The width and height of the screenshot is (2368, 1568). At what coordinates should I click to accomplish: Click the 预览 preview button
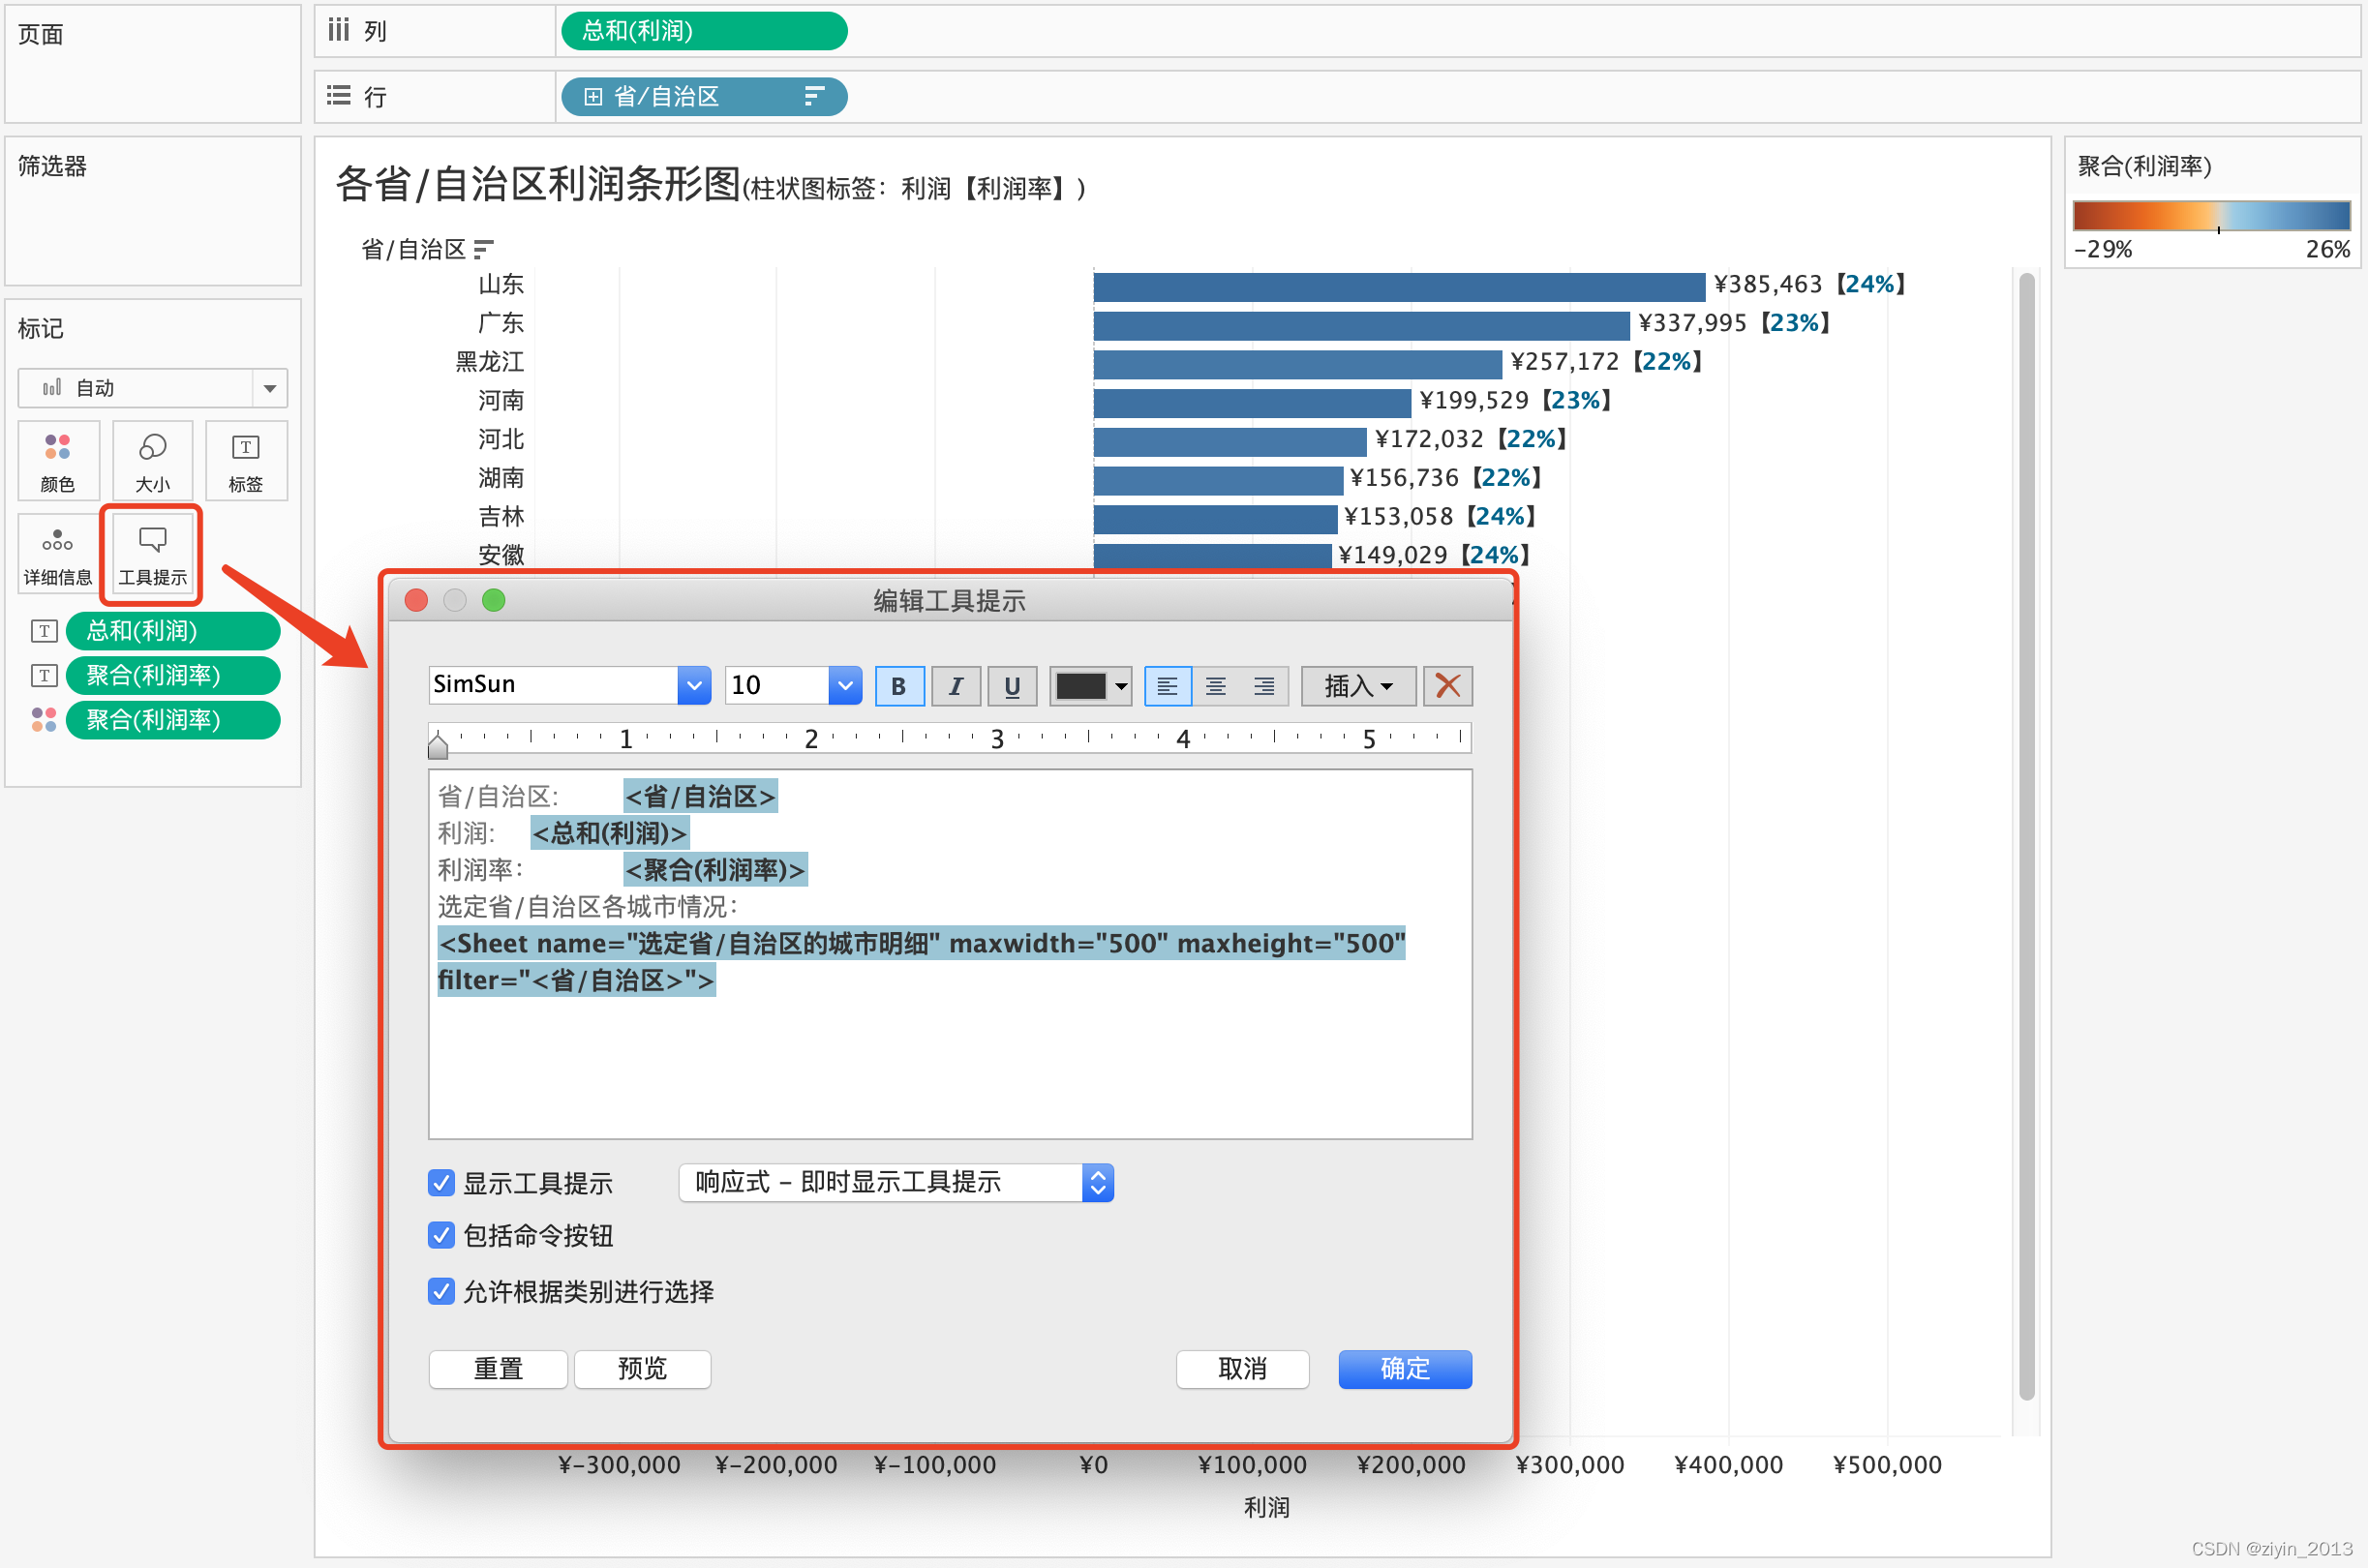[642, 1369]
